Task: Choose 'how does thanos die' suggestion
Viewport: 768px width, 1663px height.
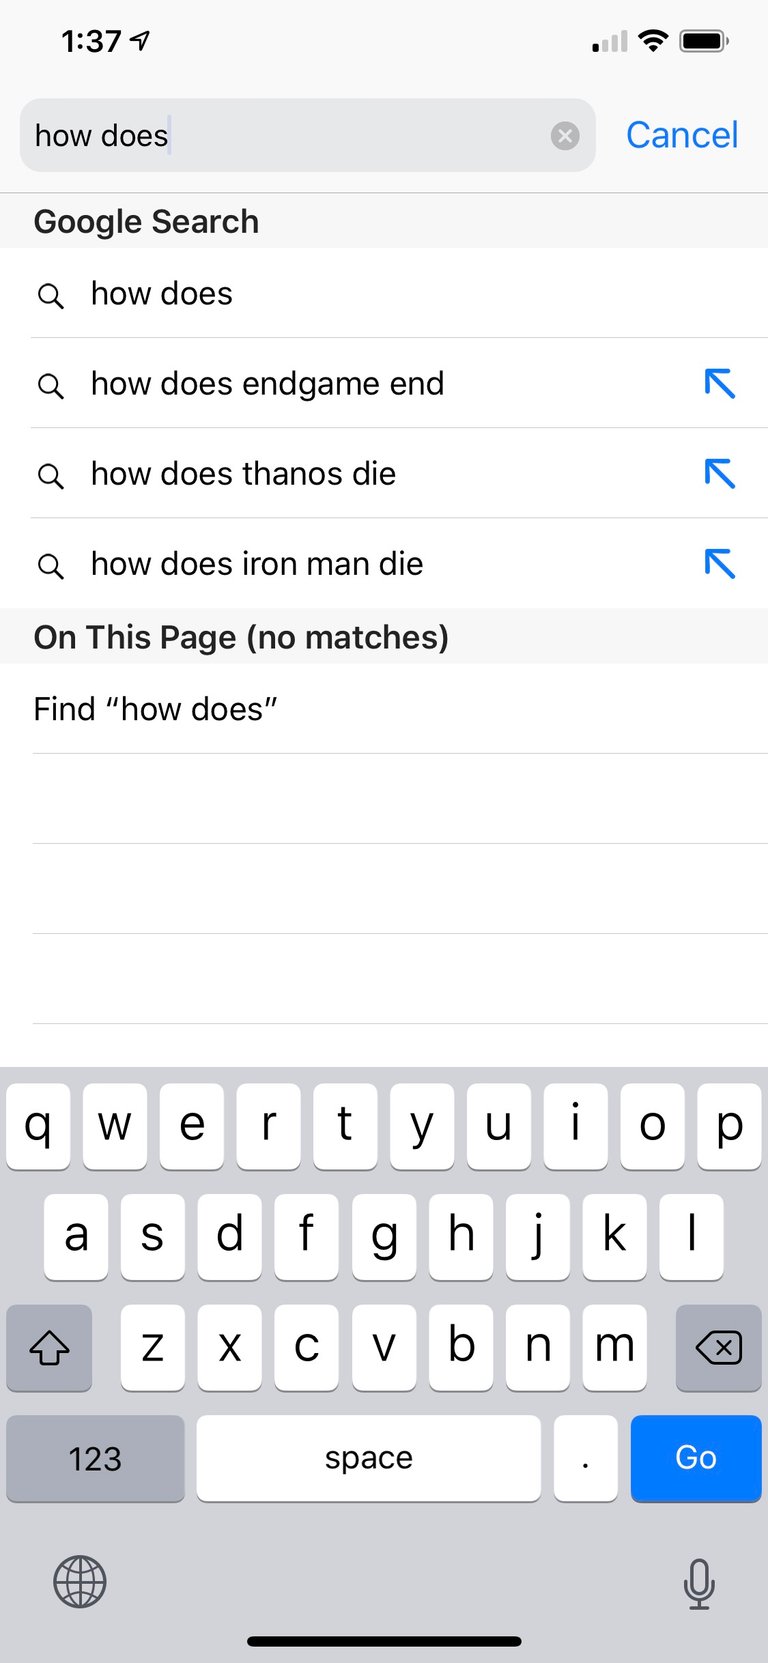Action: (243, 474)
